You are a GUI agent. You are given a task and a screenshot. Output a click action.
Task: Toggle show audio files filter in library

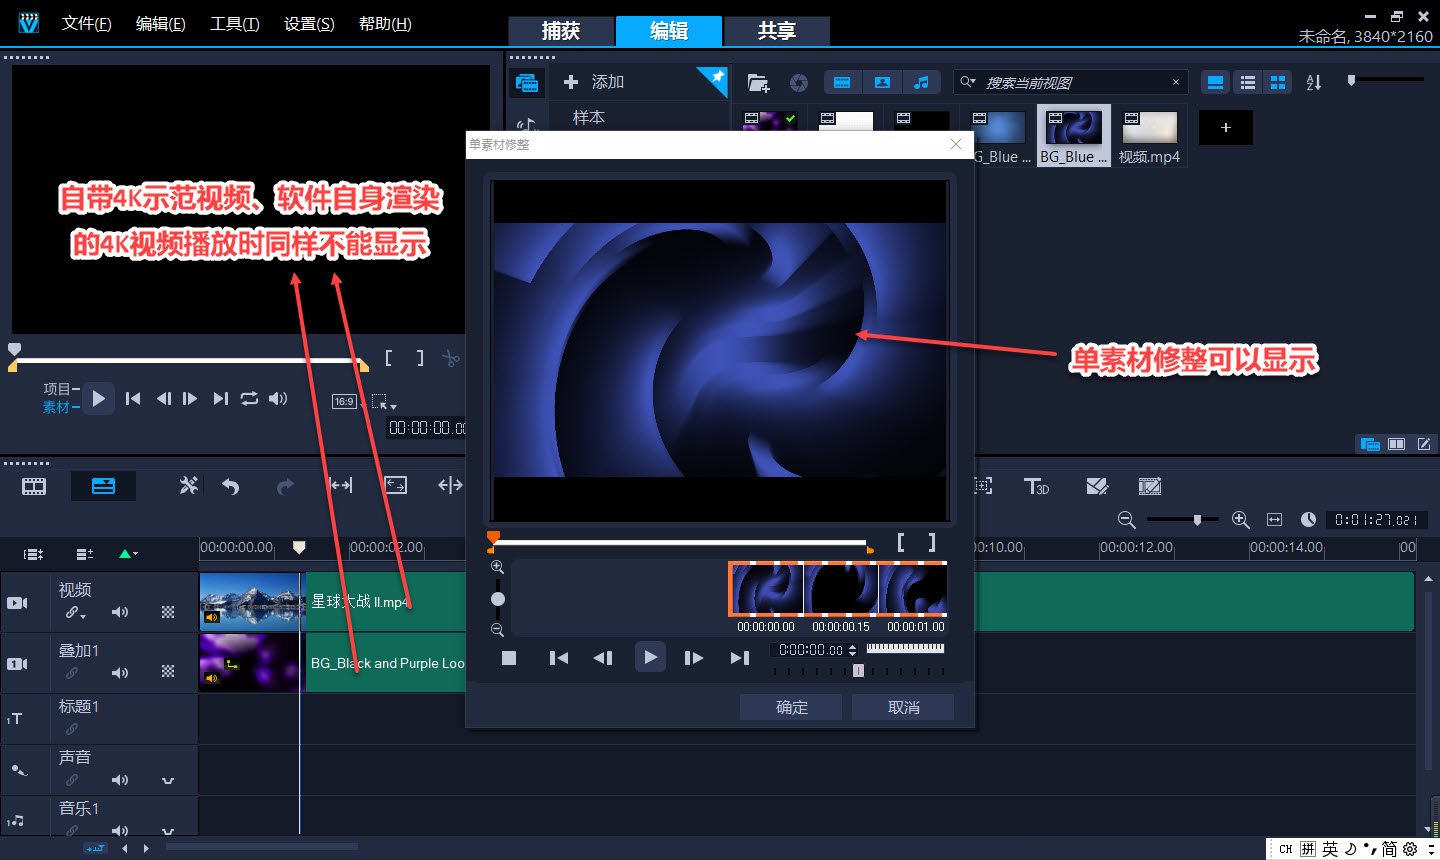click(x=921, y=82)
